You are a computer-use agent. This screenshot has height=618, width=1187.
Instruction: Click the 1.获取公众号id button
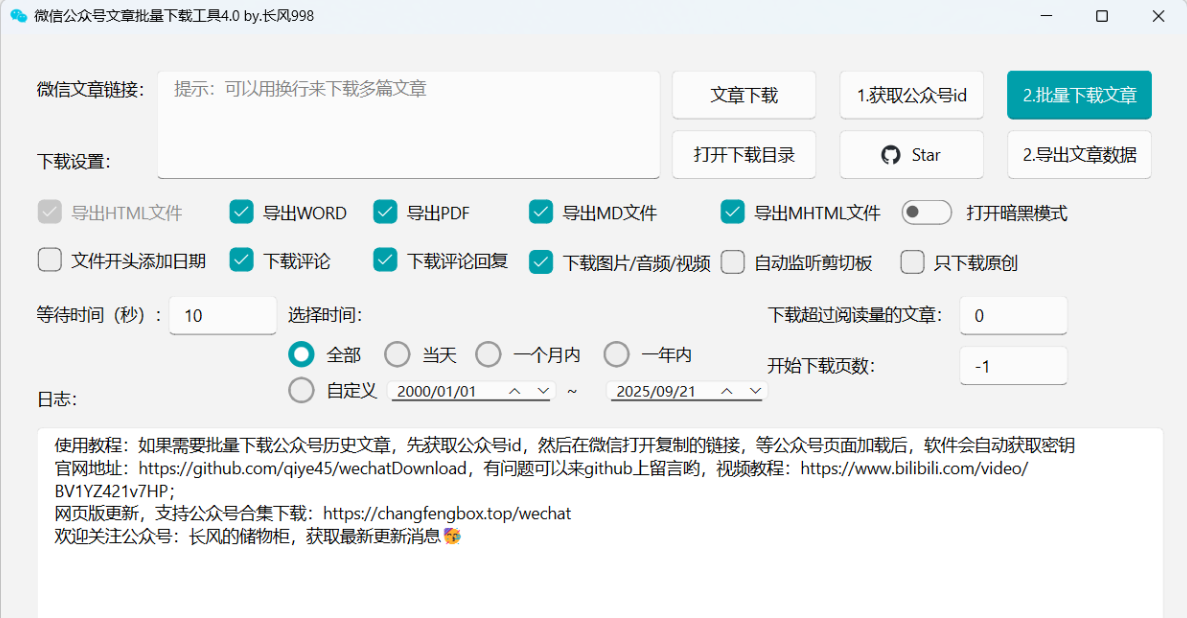(x=911, y=95)
